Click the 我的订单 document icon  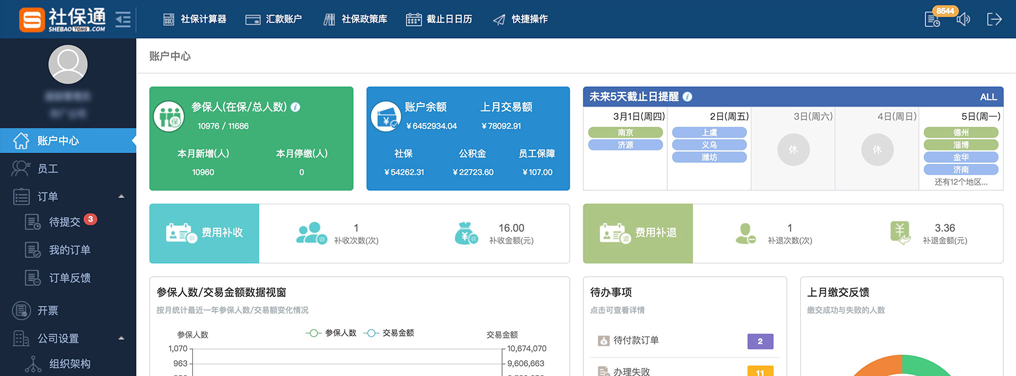pyautogui.click(x=33, y=250)
